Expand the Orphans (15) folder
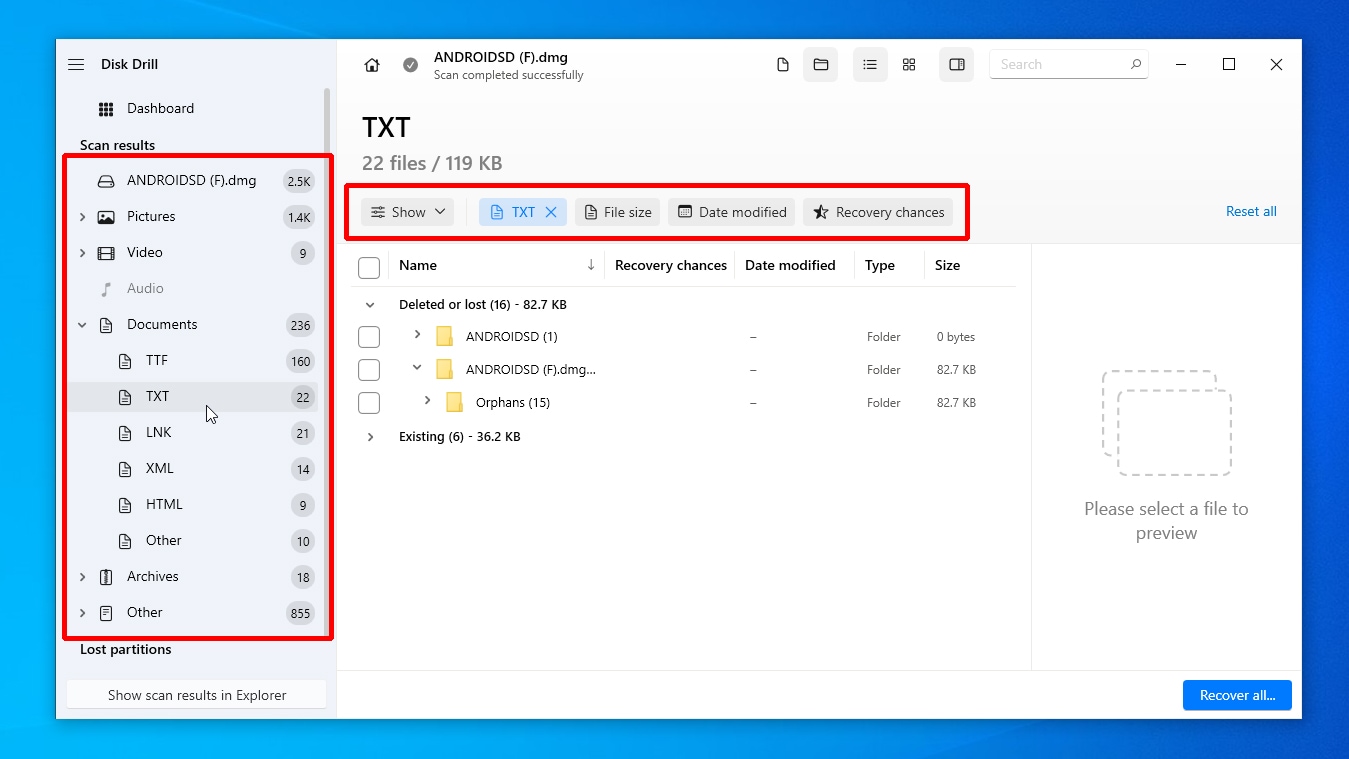Image resolution: width=1349 pixels, height=759 pixels. 427,401
